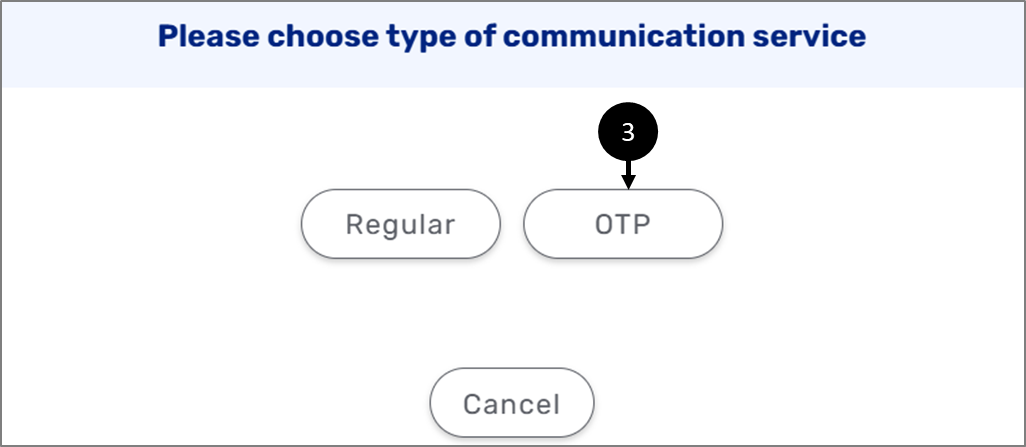Click the number 3 annotation badge
This screenshot has height=447, width=1026.
click(628, 132)
